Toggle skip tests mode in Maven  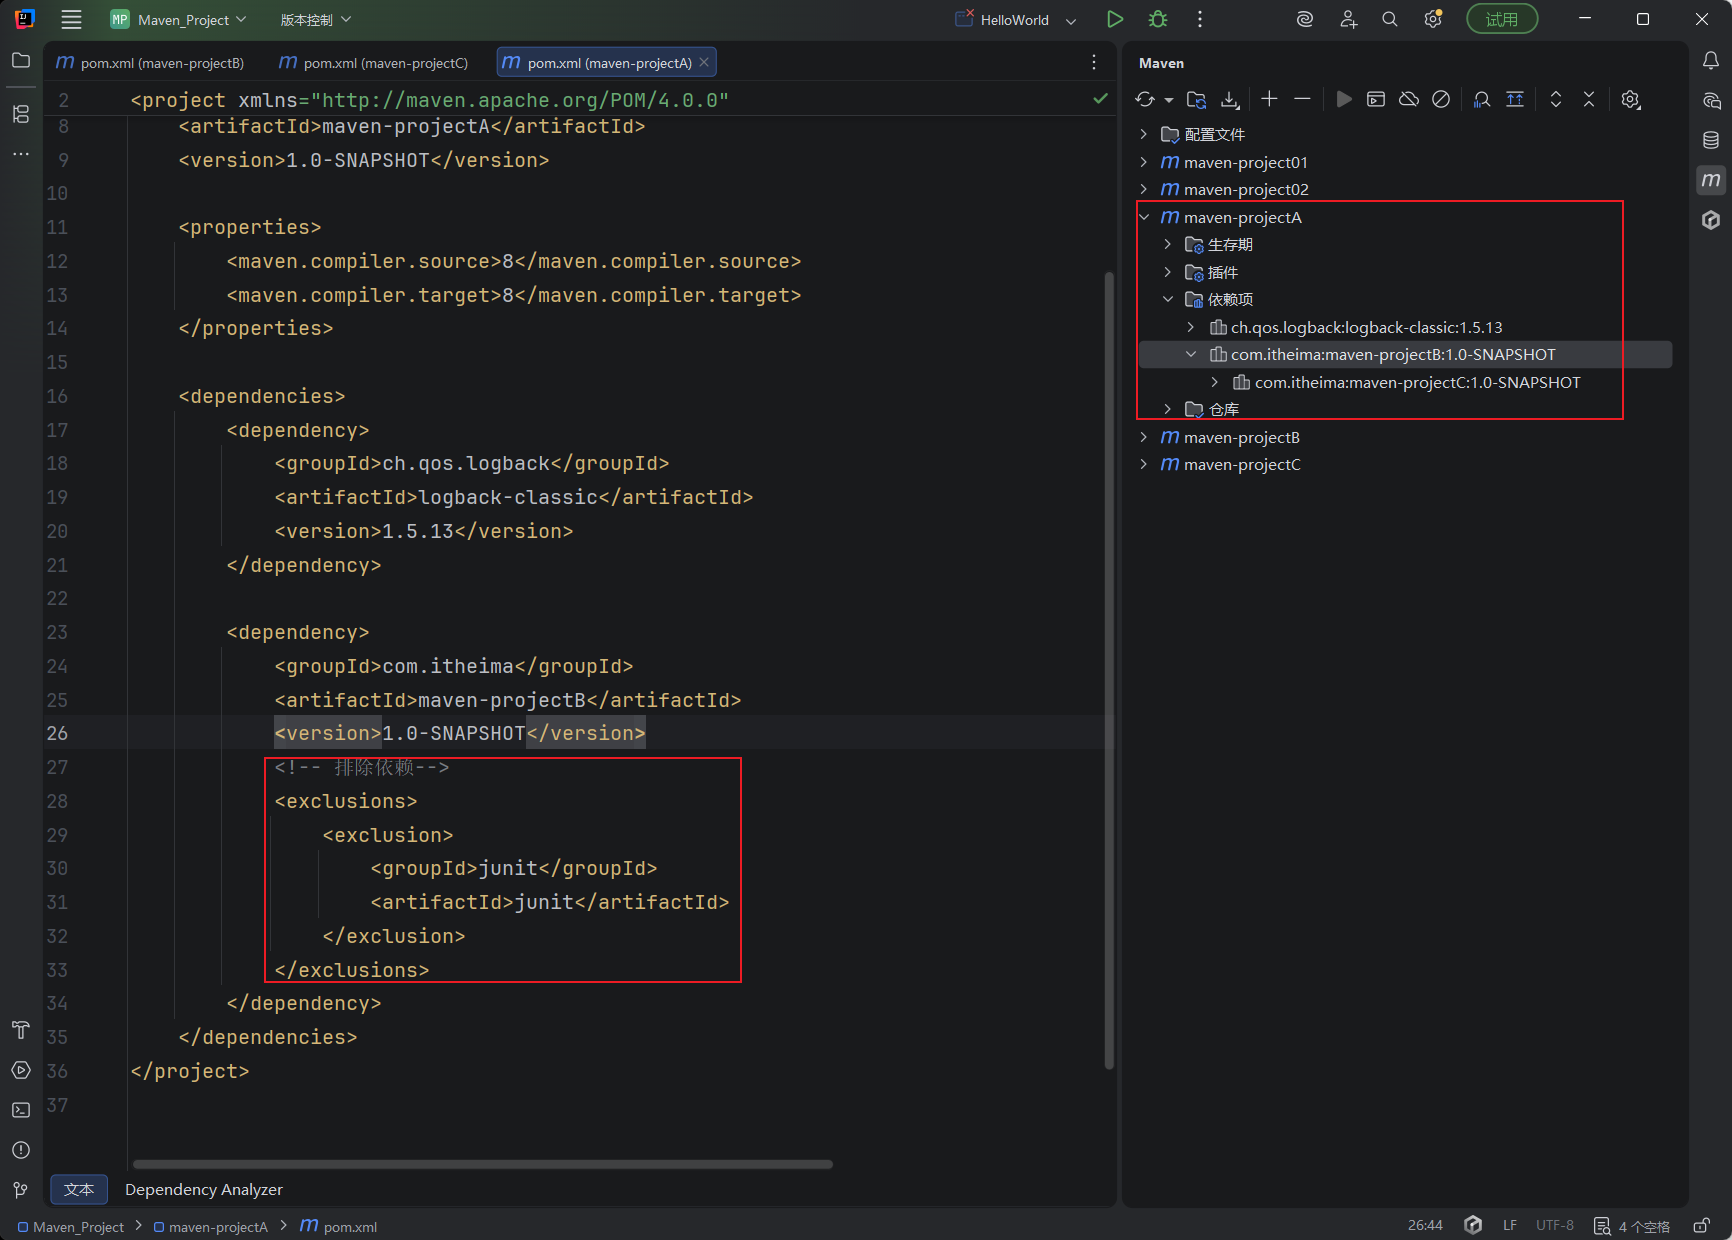[x=1441, y=99]
